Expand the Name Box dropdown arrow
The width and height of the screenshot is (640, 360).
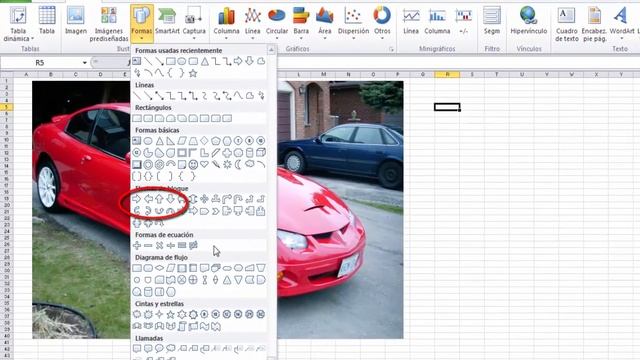[84, 63]
